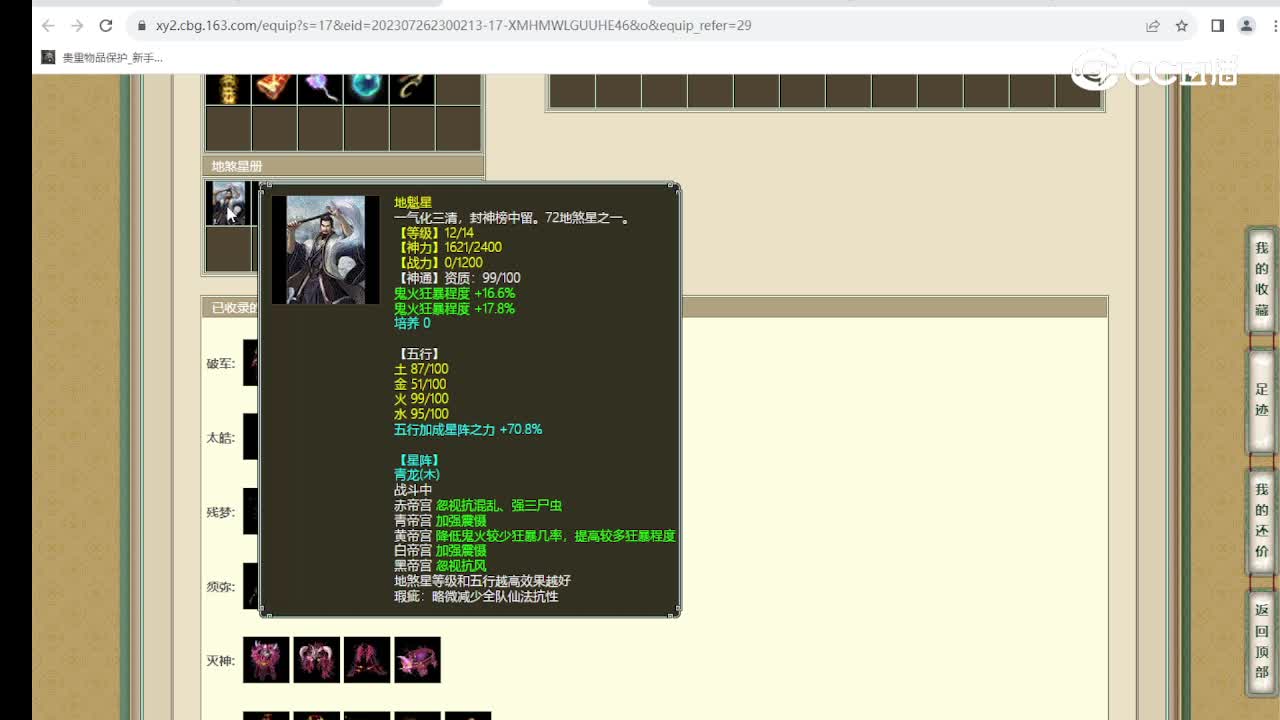Select third 灭神 crimson robe item
1280x720 pixels.
tap(367, 660)
